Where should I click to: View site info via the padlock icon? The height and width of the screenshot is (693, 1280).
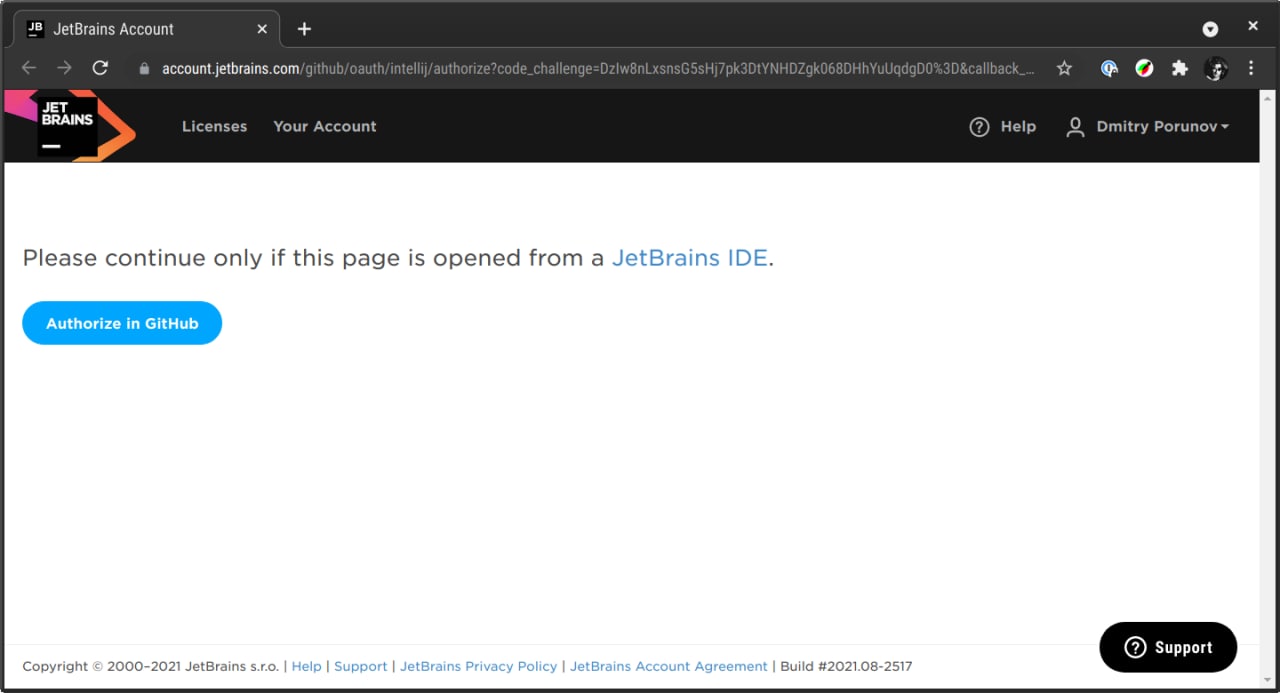pos(144,68)
